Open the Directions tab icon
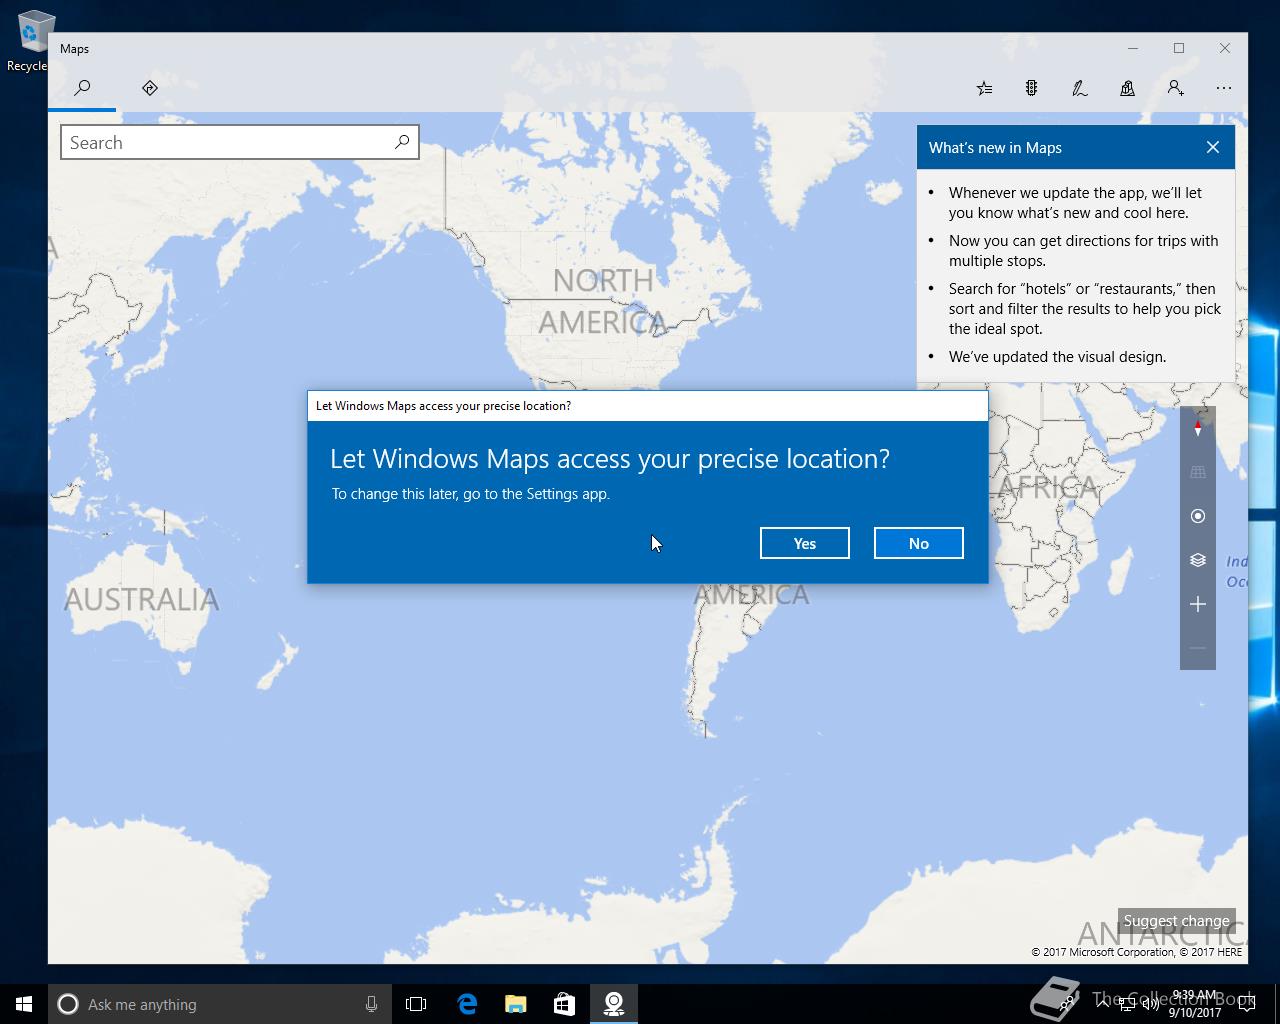Viewport: 1280px width, 1024px height. [150, 88]
